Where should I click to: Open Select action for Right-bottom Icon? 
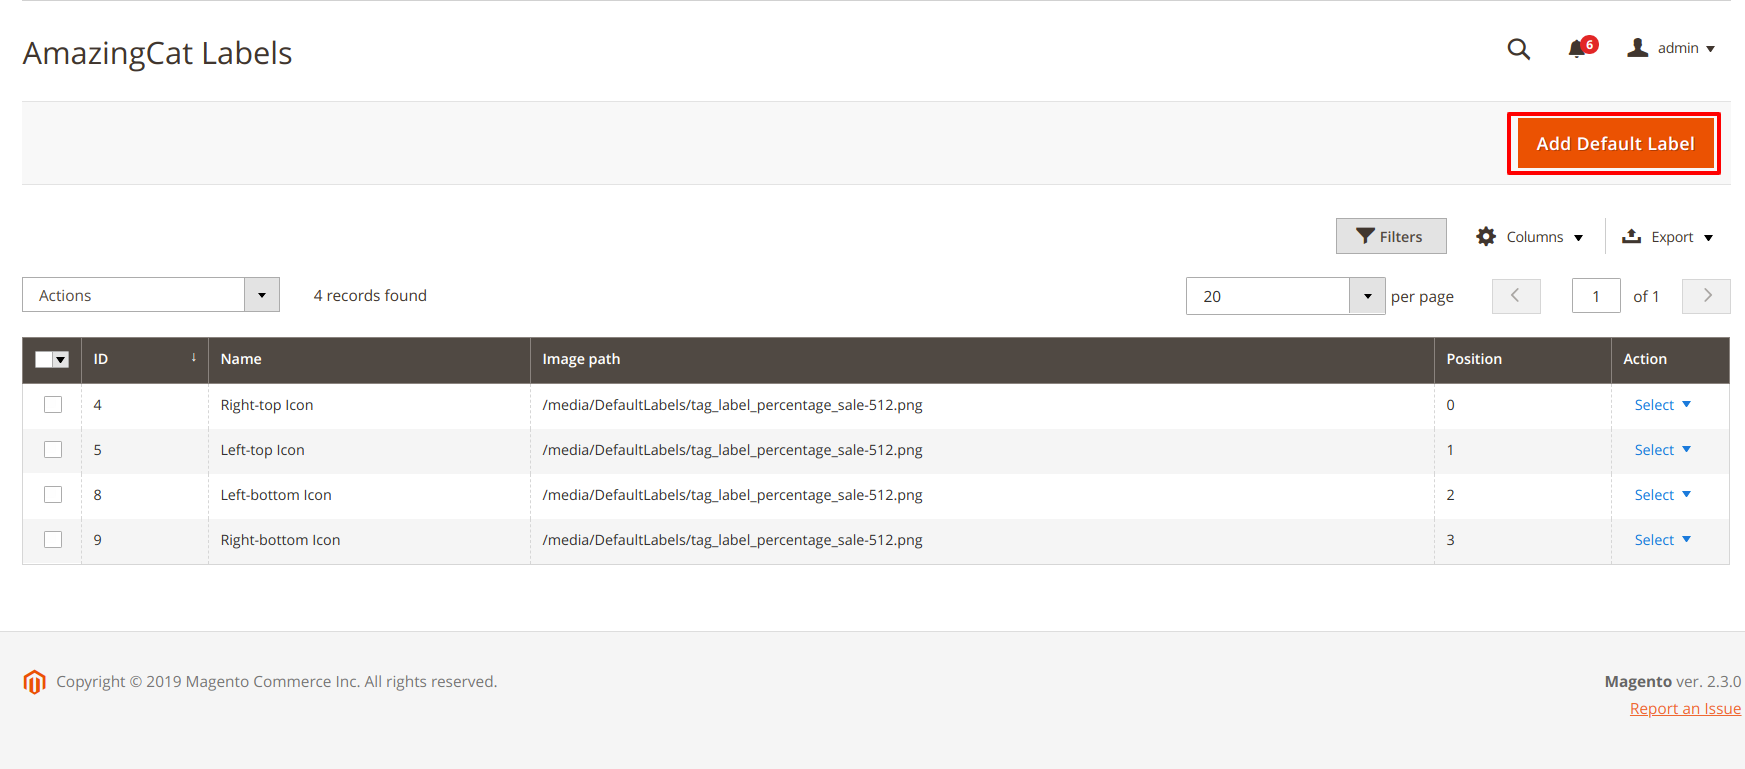tap(1662, 540)
